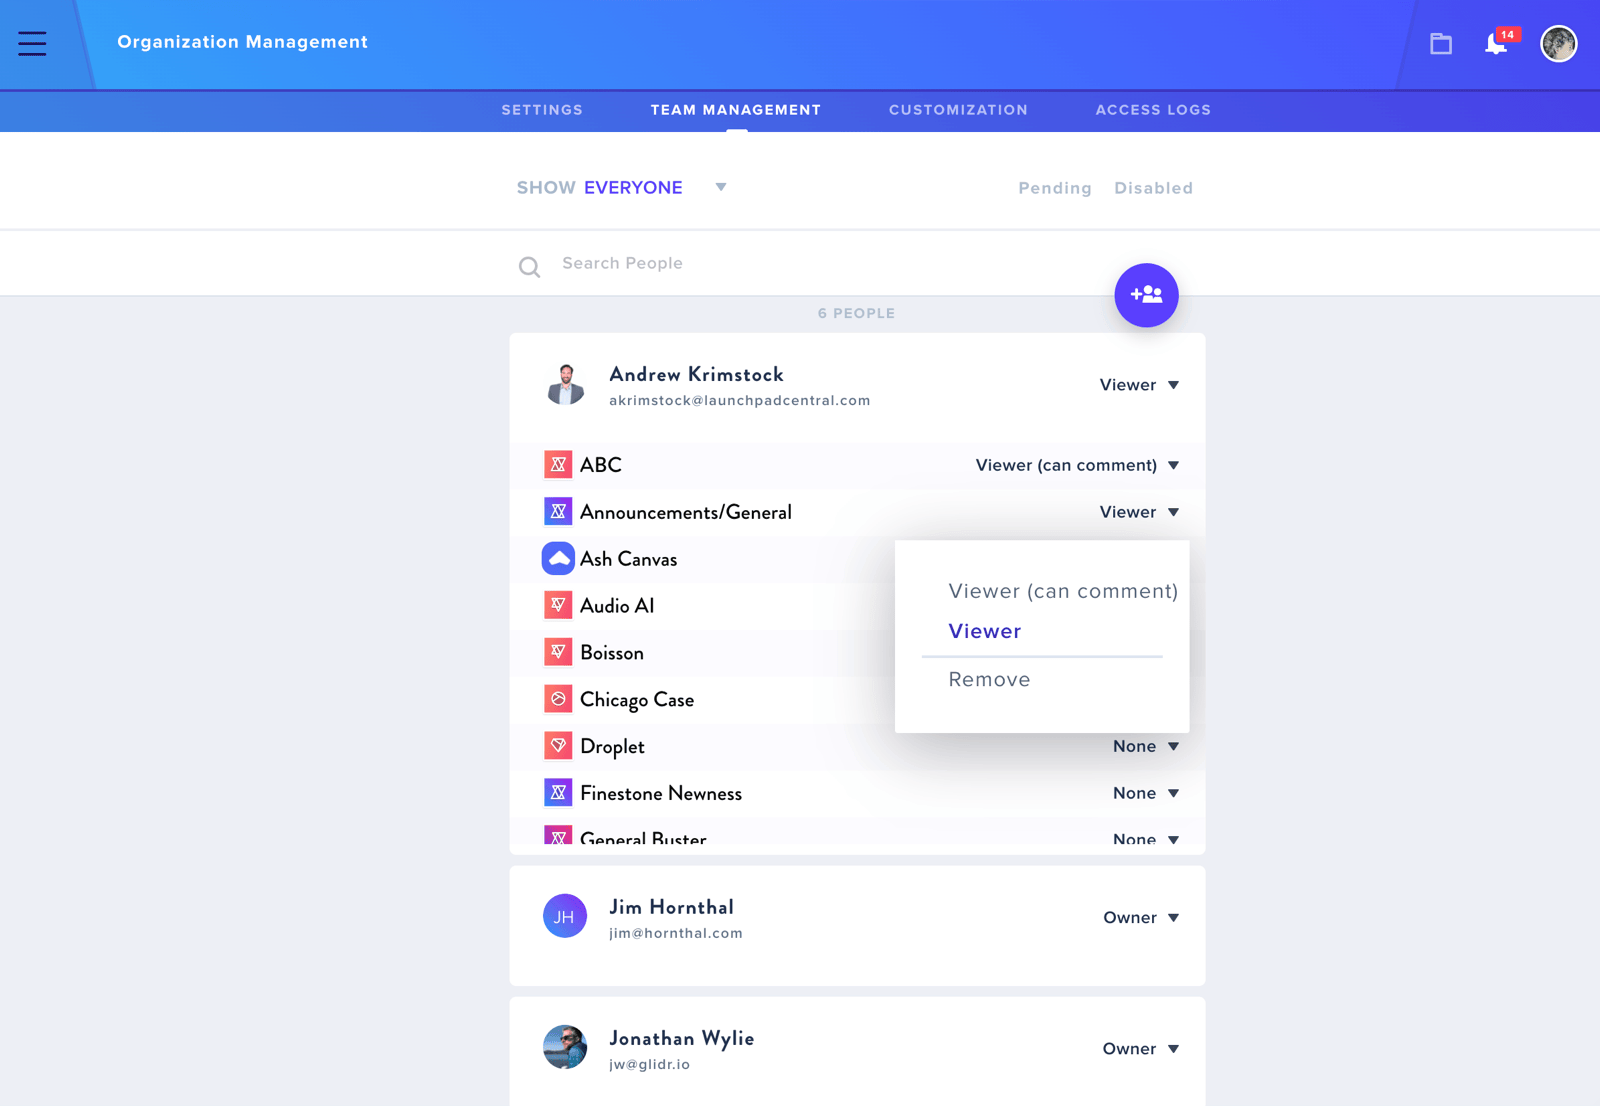Screen dimensions: 1600x1106
Task: Switch to the Settings tab
Action: [x=542, y=110]
